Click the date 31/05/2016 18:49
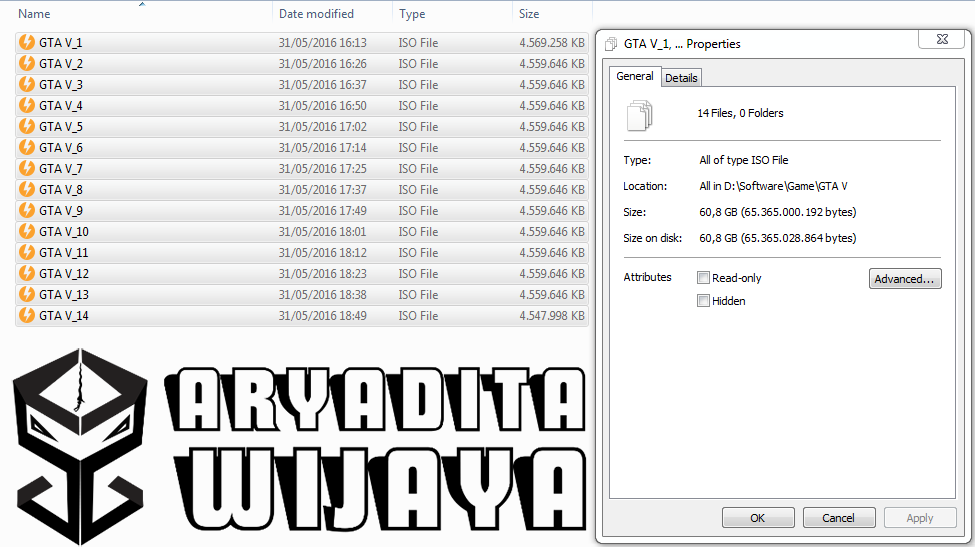Viewport: 975px width, 547px height. point(323,316)
